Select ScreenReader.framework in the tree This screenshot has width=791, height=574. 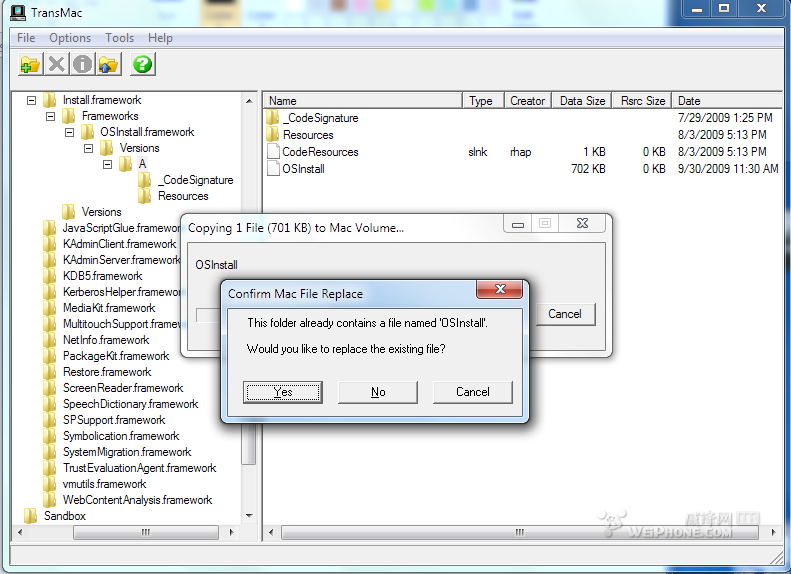click(x=123, y=388)
